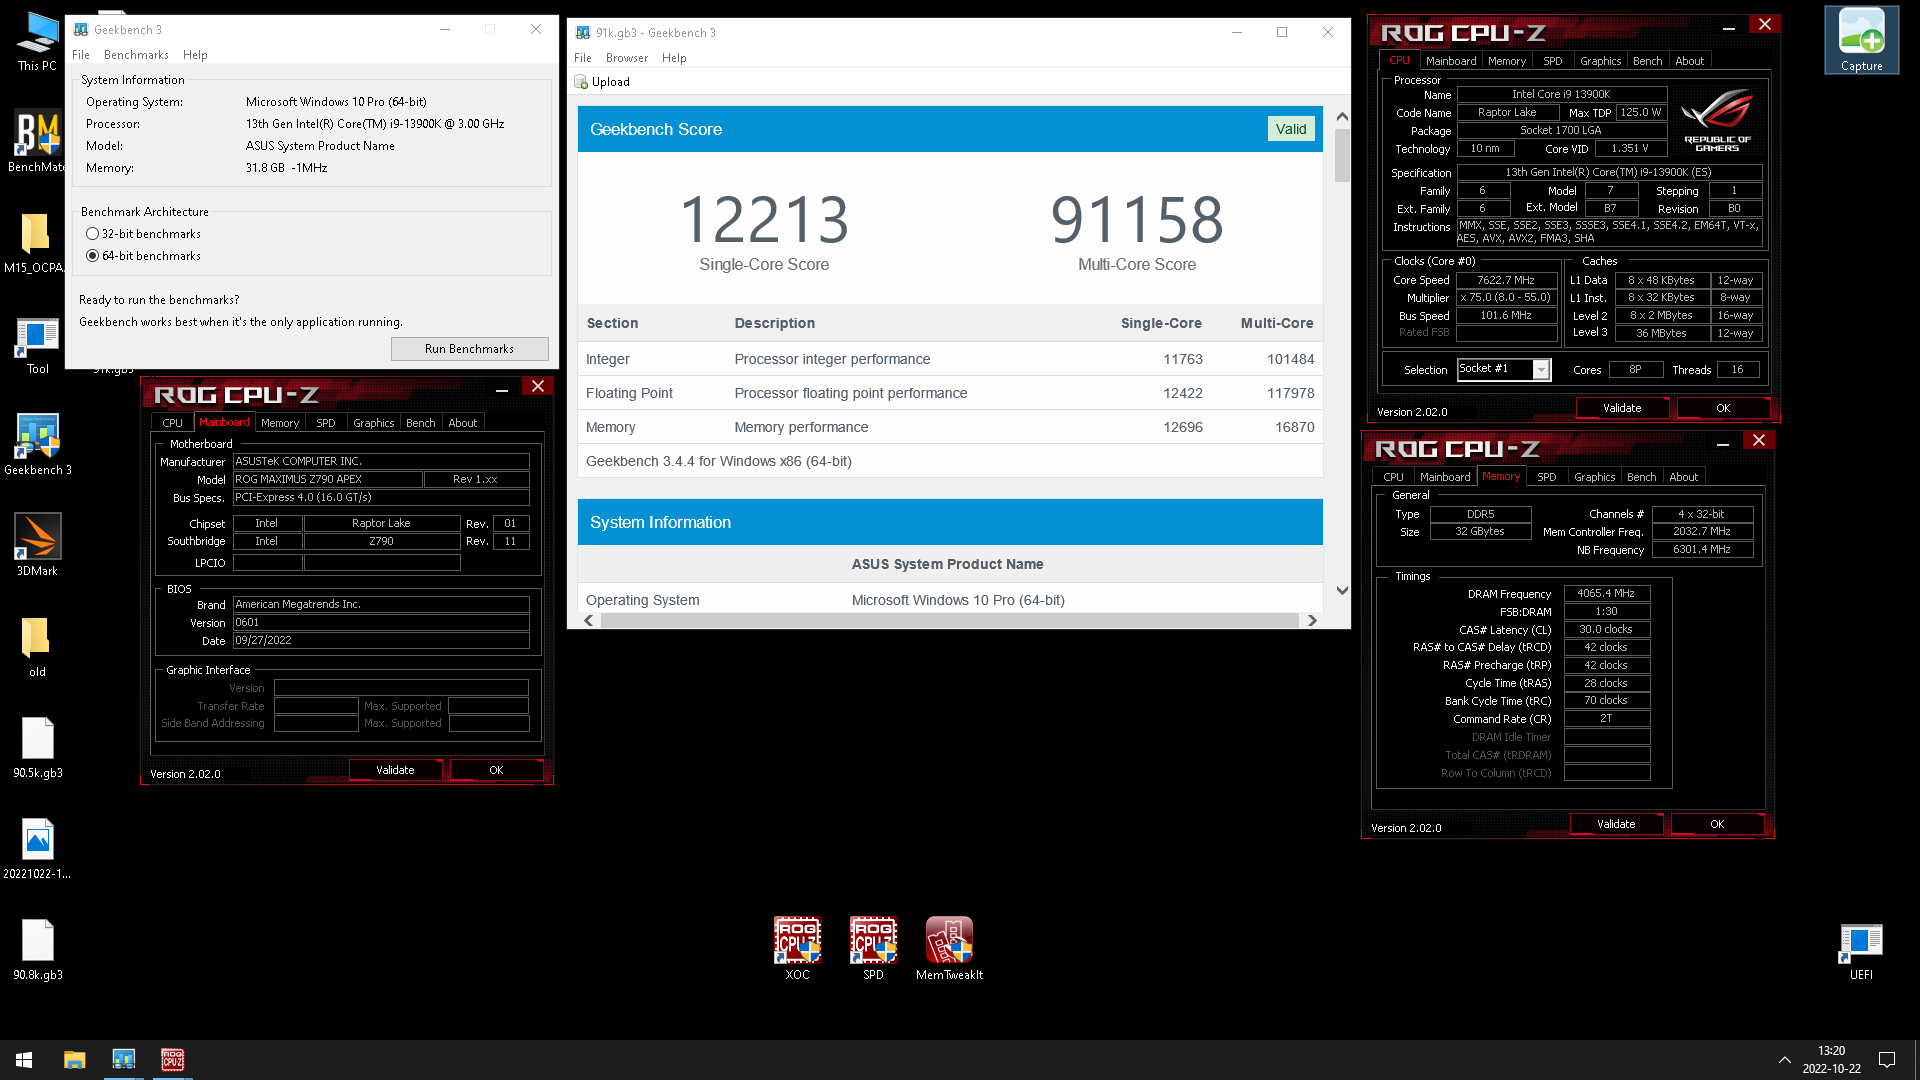Select 32-bit benchmarks radio button
This screenshot has height=1080, width=1920.
click(93, 234)
